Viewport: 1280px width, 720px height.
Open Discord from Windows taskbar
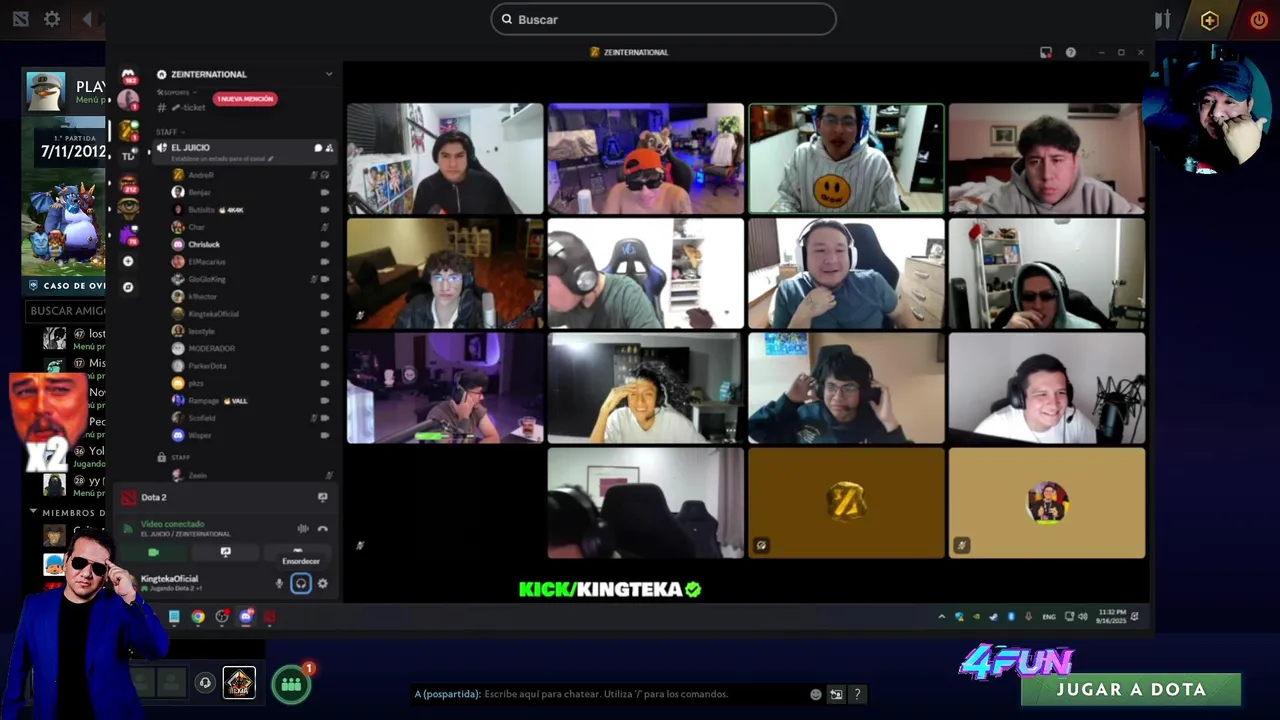[x=246, y=617]
